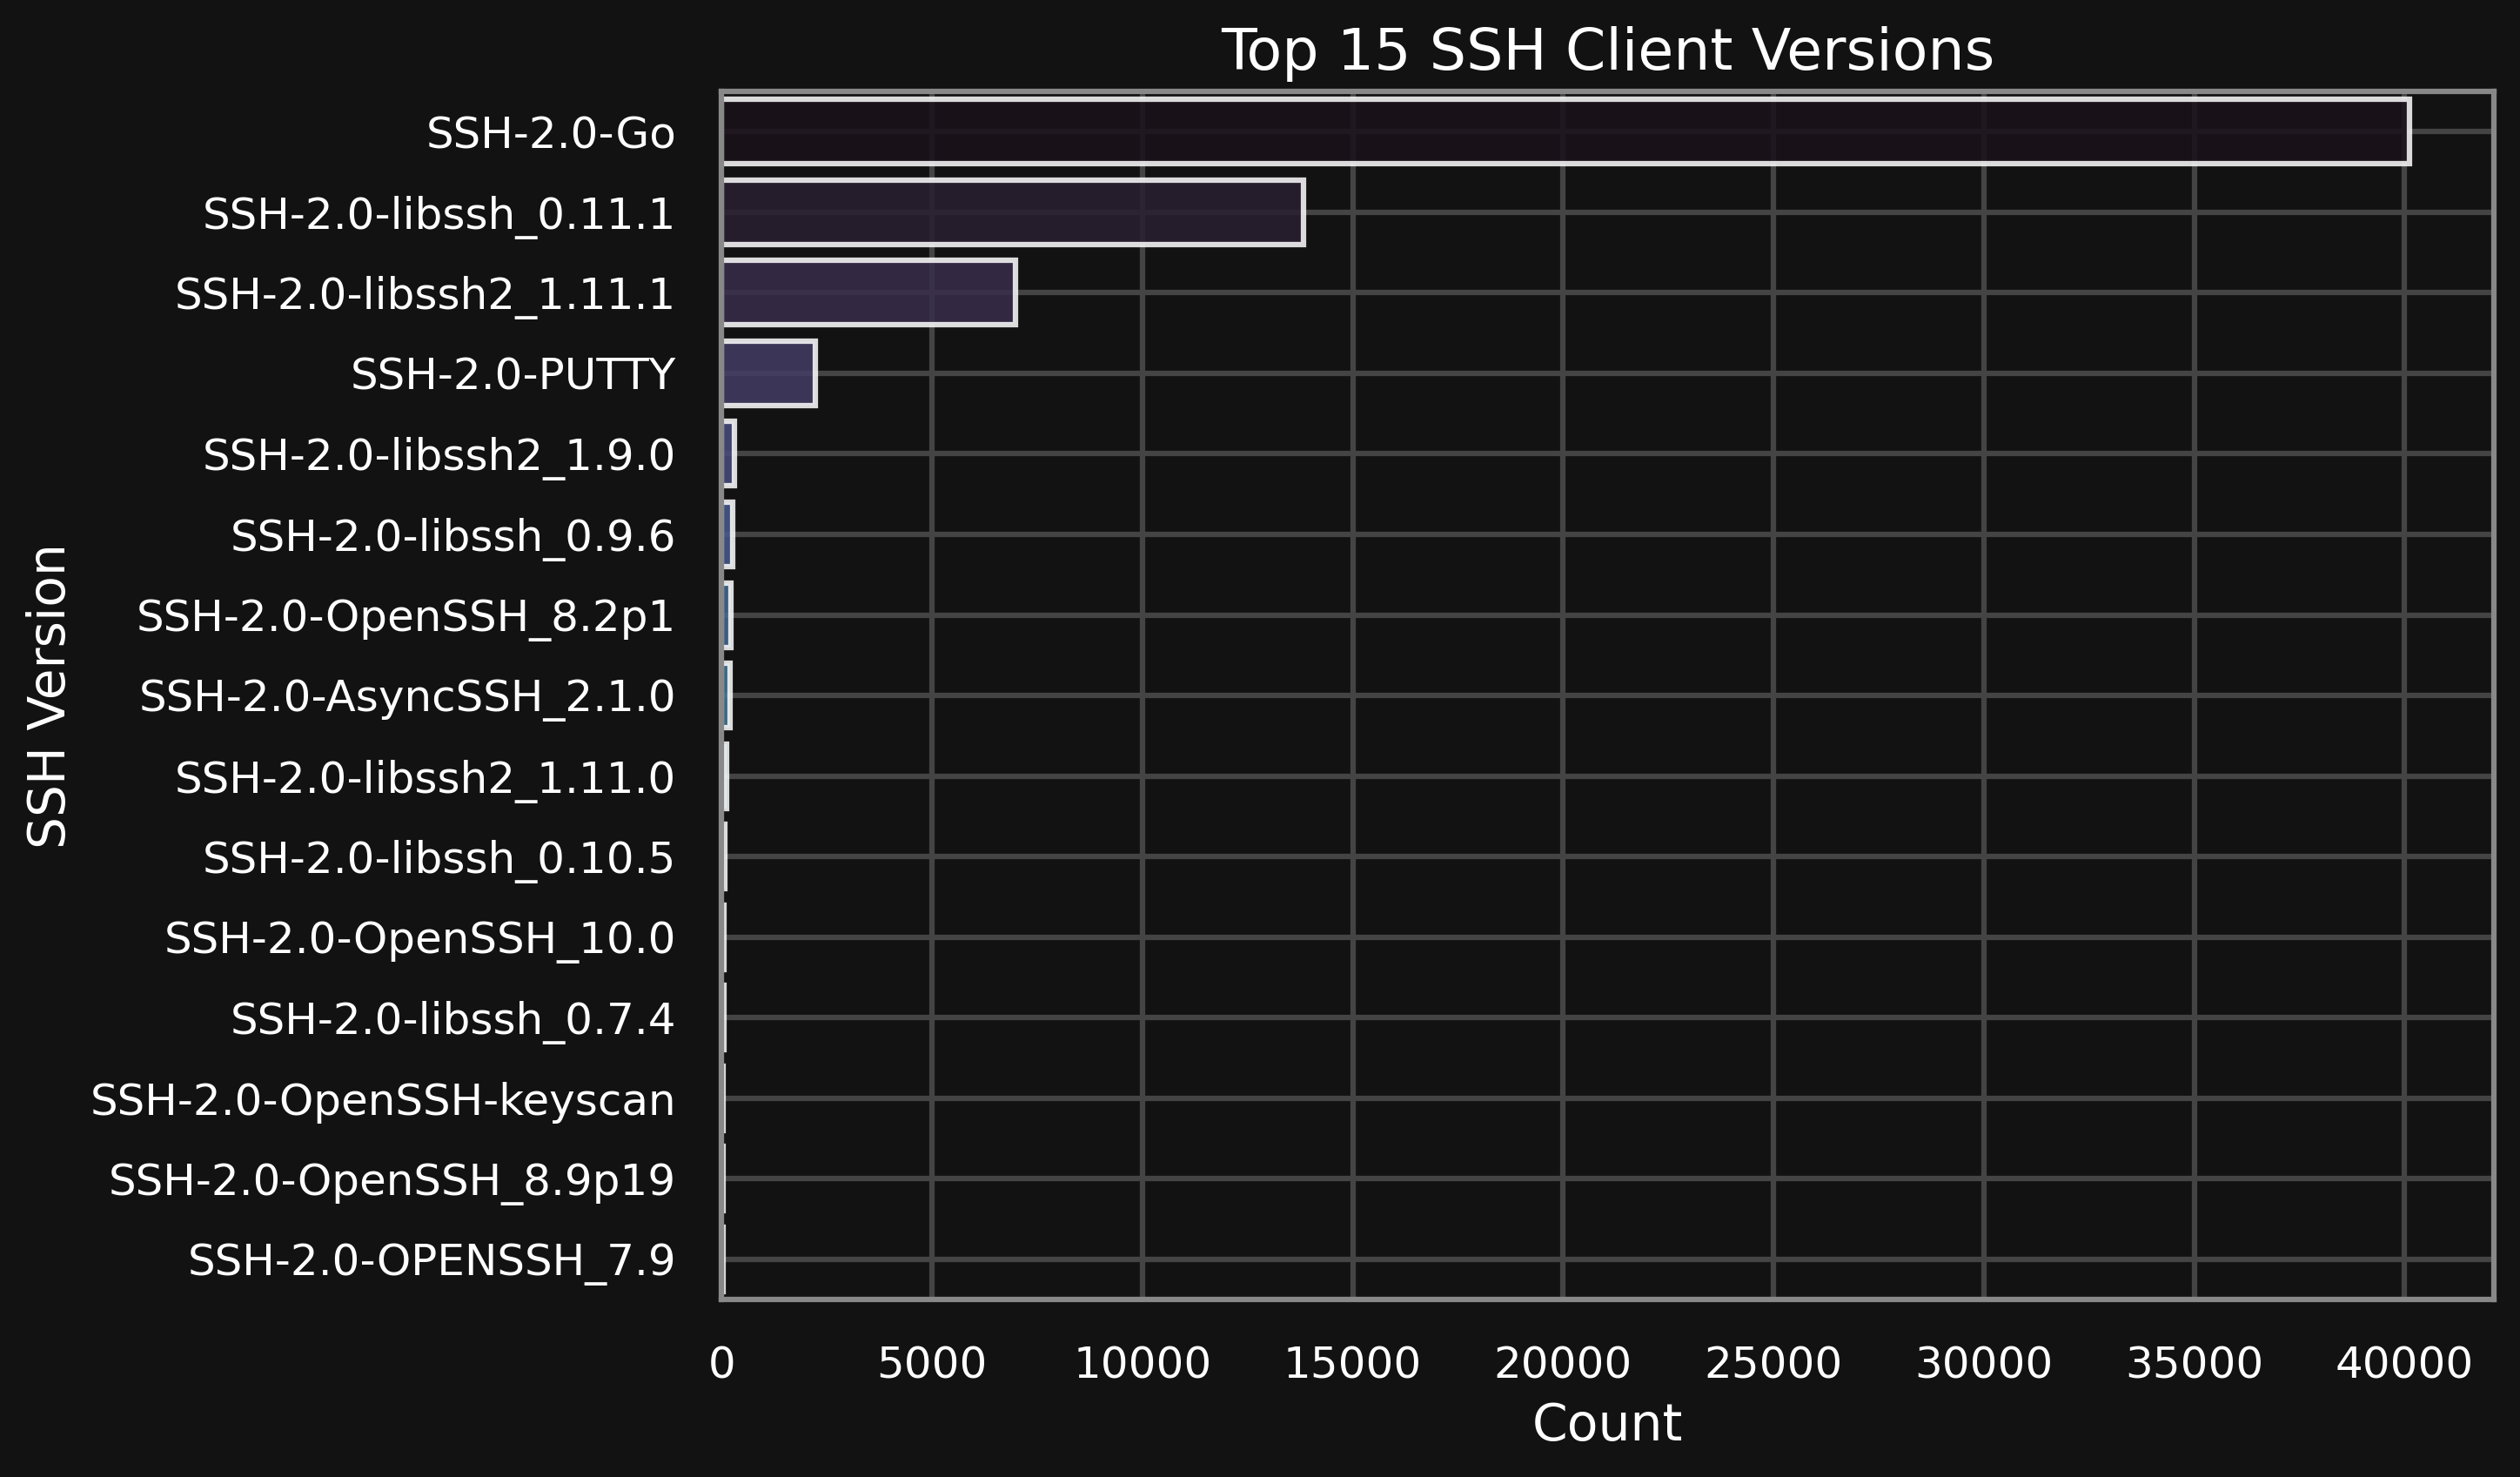Click the SSH-2.0-libssh_0.10.5 label
2520x1477 pixels.
439,858
